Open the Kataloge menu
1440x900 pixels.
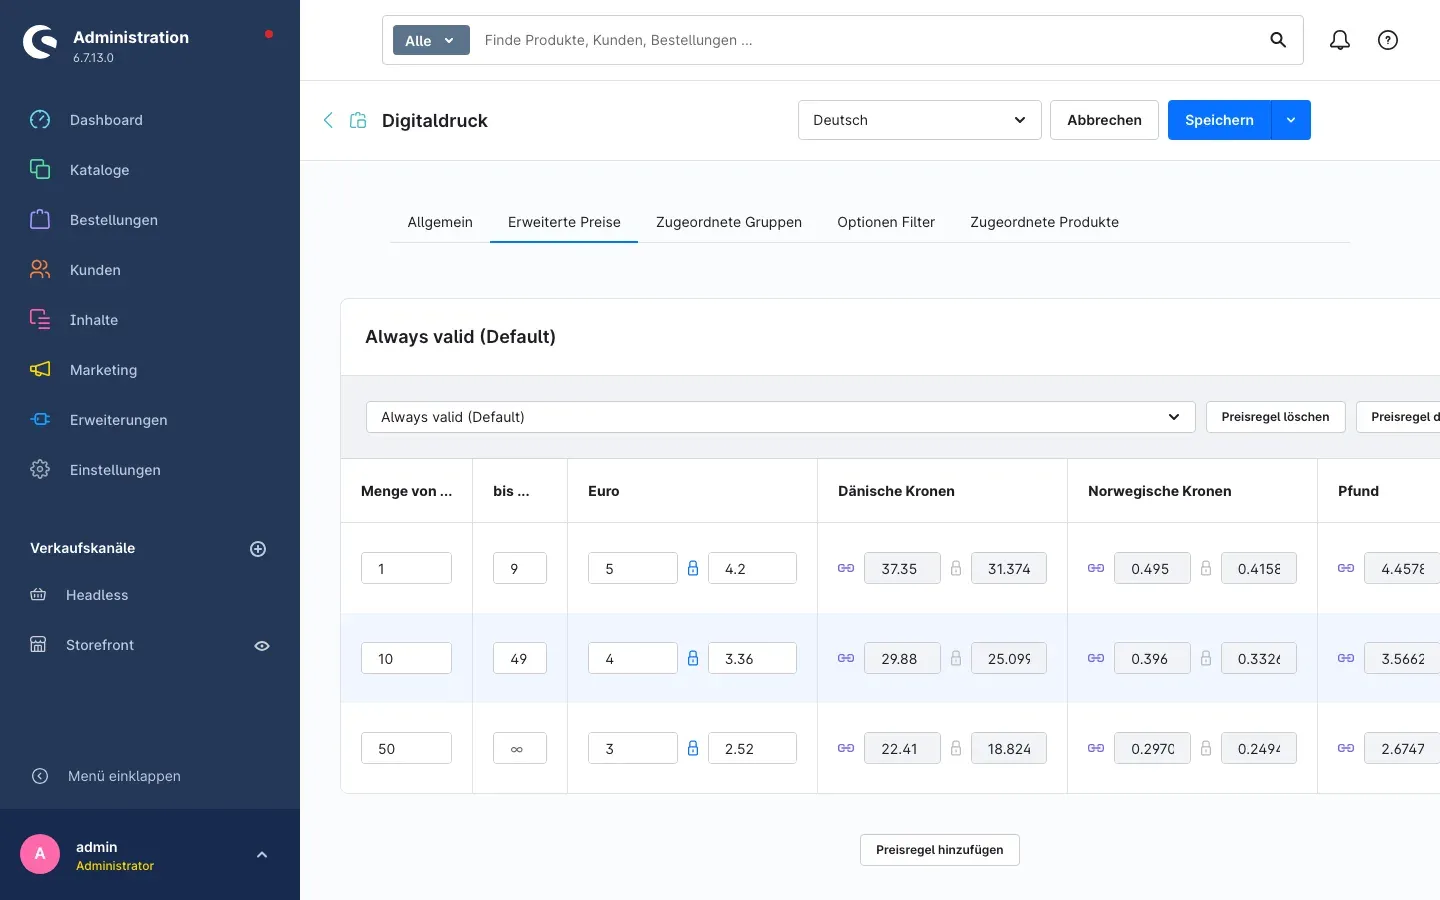[x=99, y=170]
